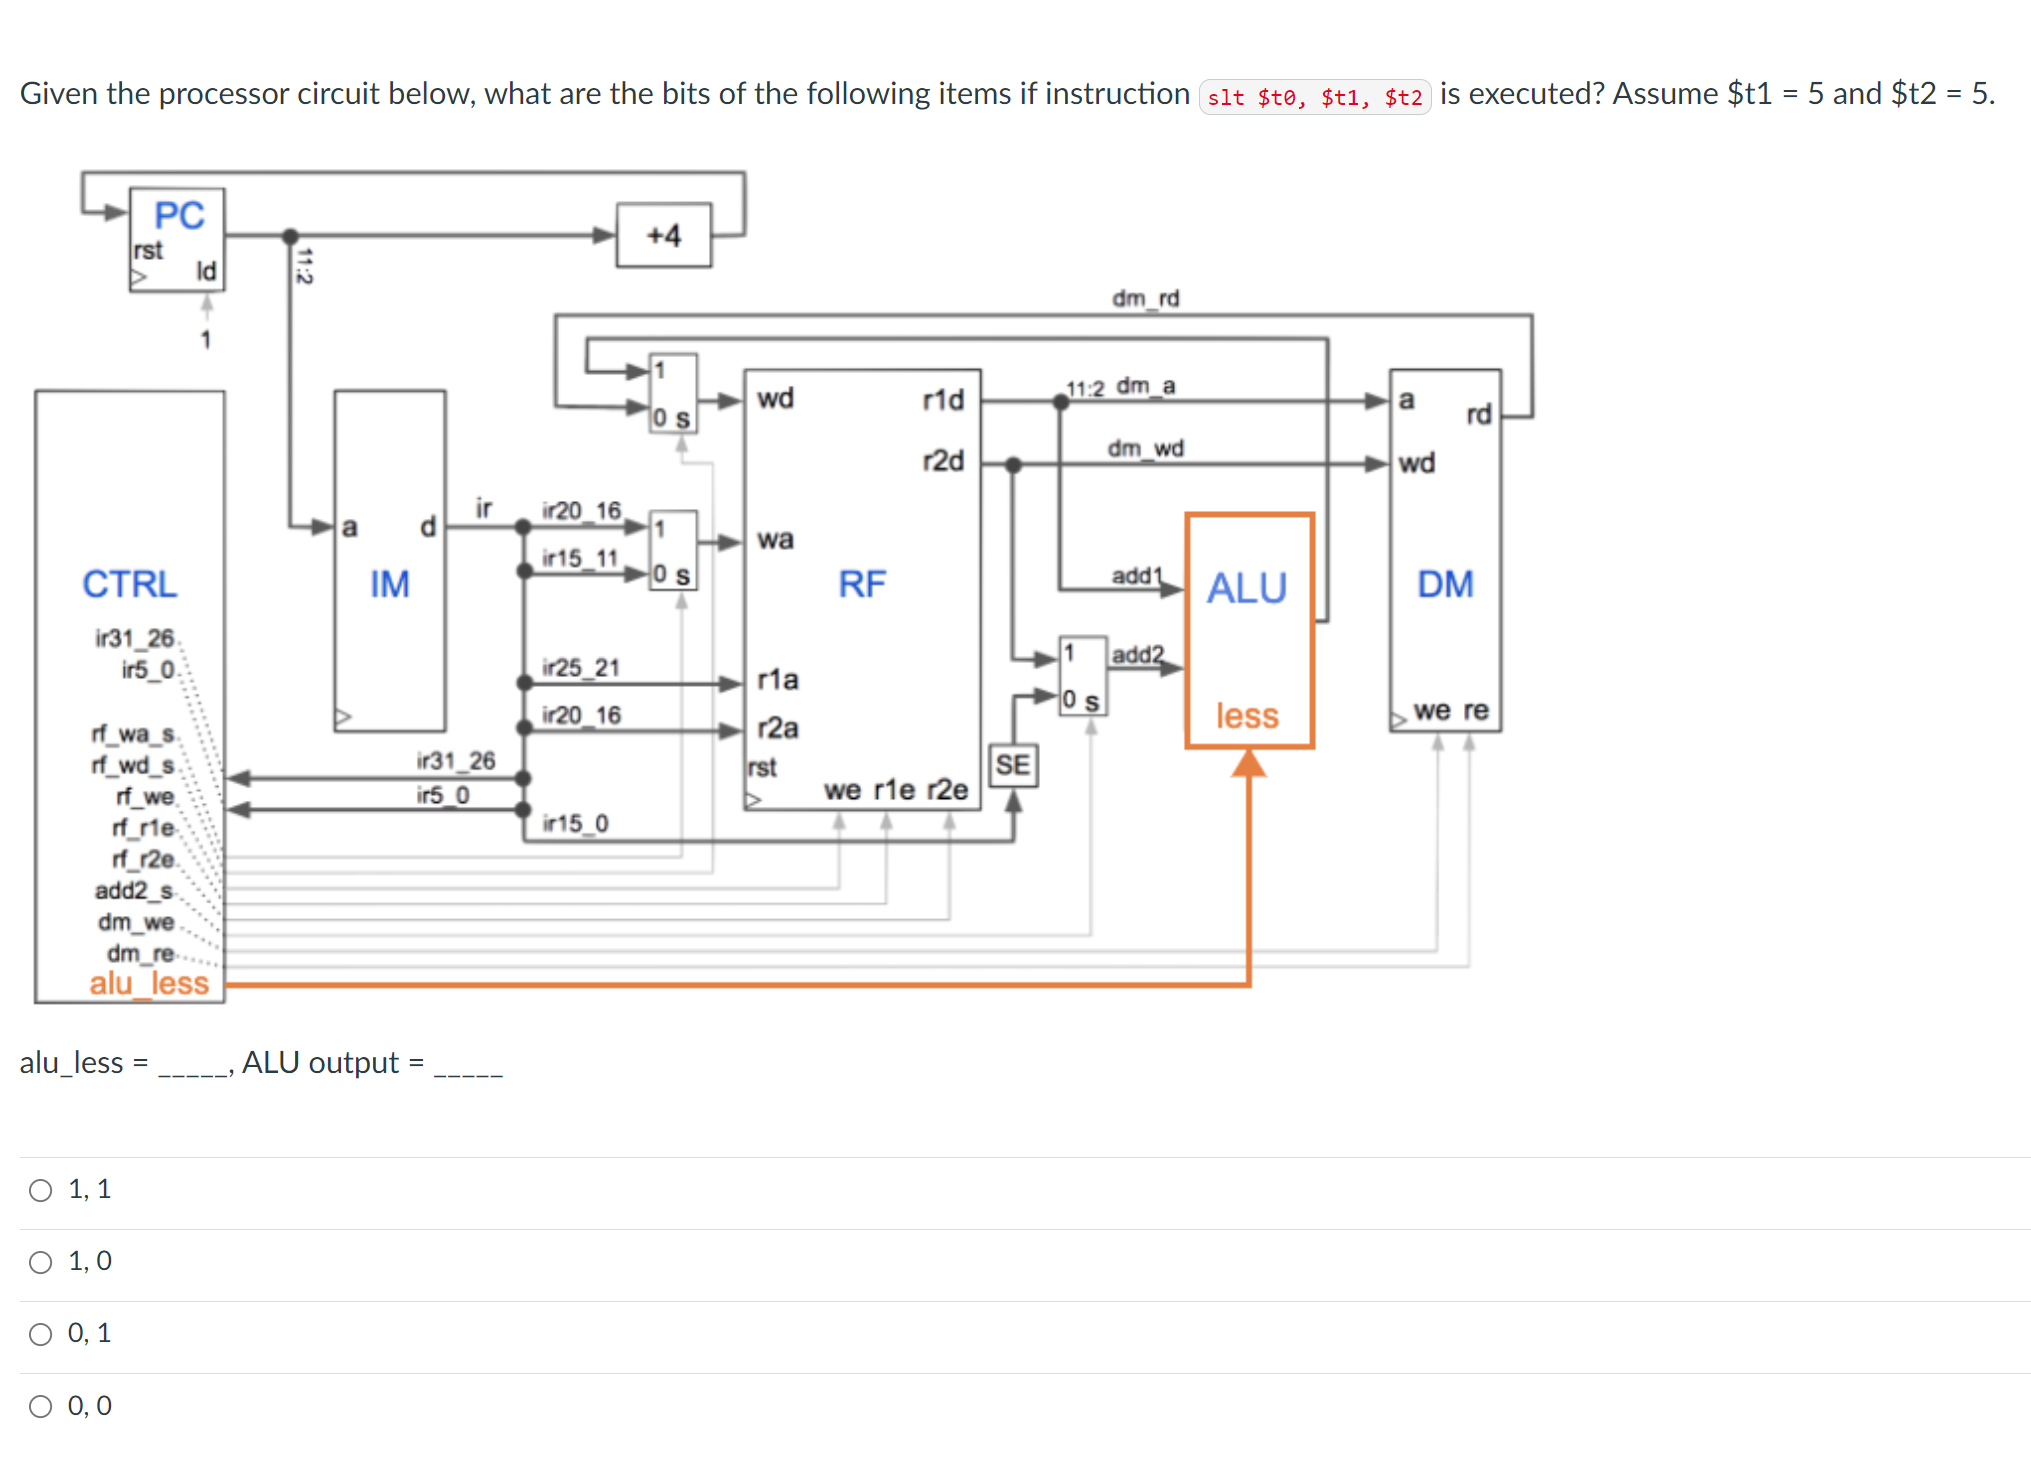Choose the 1, 0 answer option
Viewport: 2031px width, 1462px height.
[41, 1261]
